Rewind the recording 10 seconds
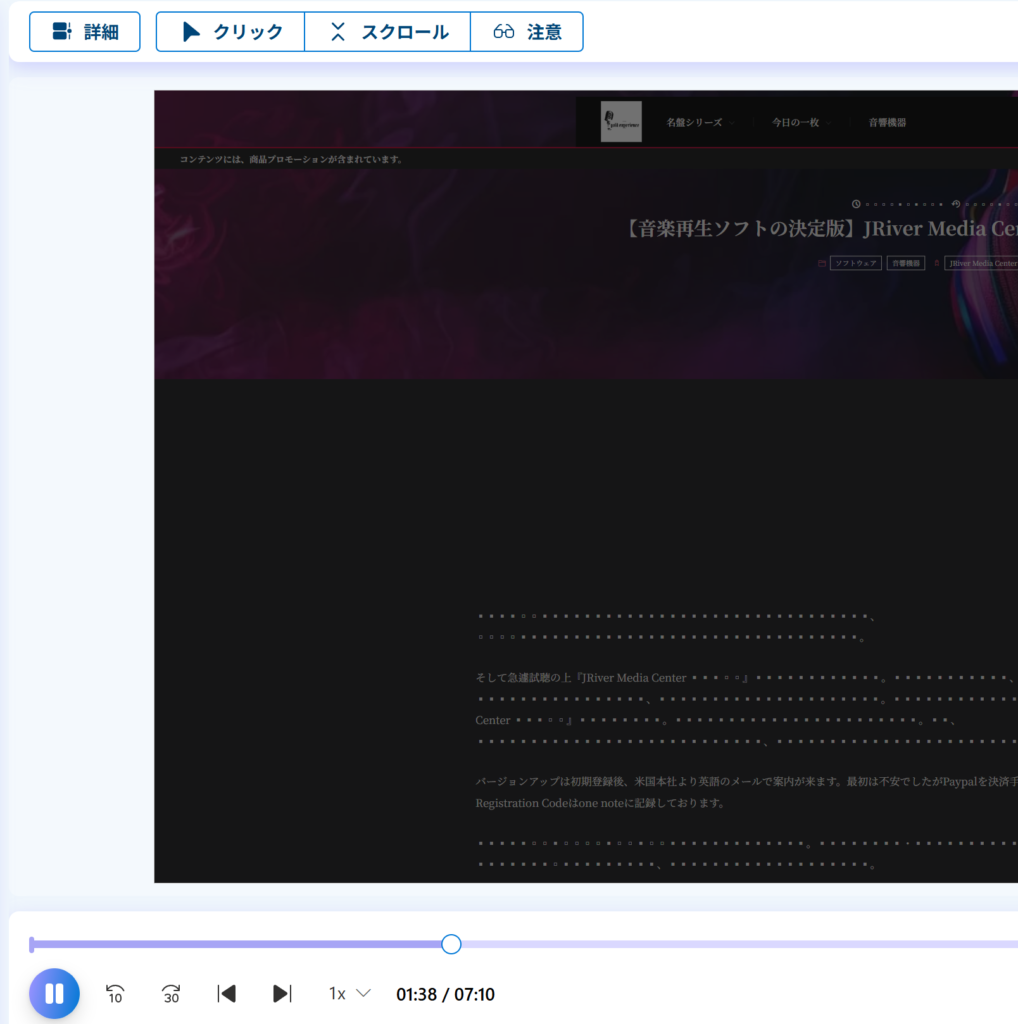1018x1024 pixels. coord(115,994)
